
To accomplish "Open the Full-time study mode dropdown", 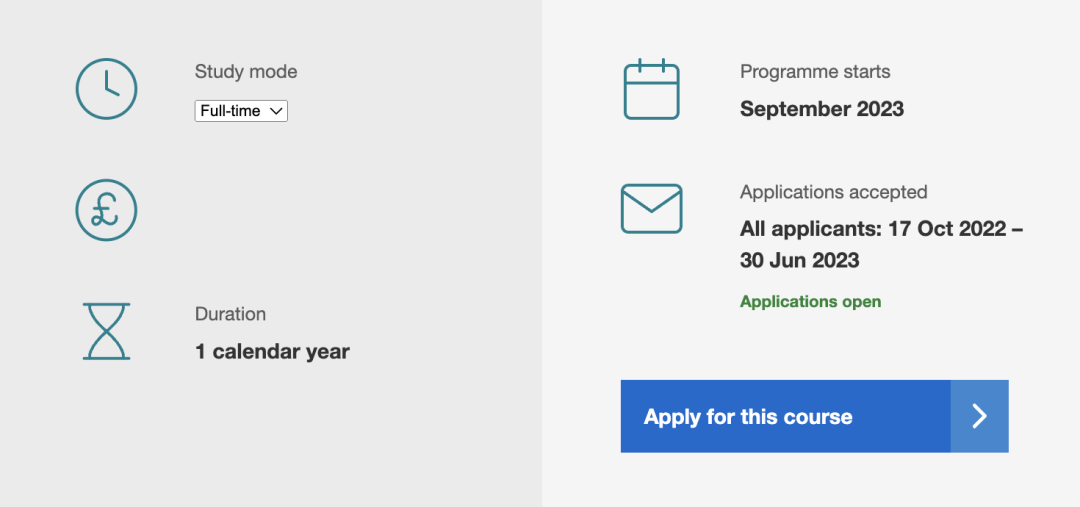I will tap(241, 111).
